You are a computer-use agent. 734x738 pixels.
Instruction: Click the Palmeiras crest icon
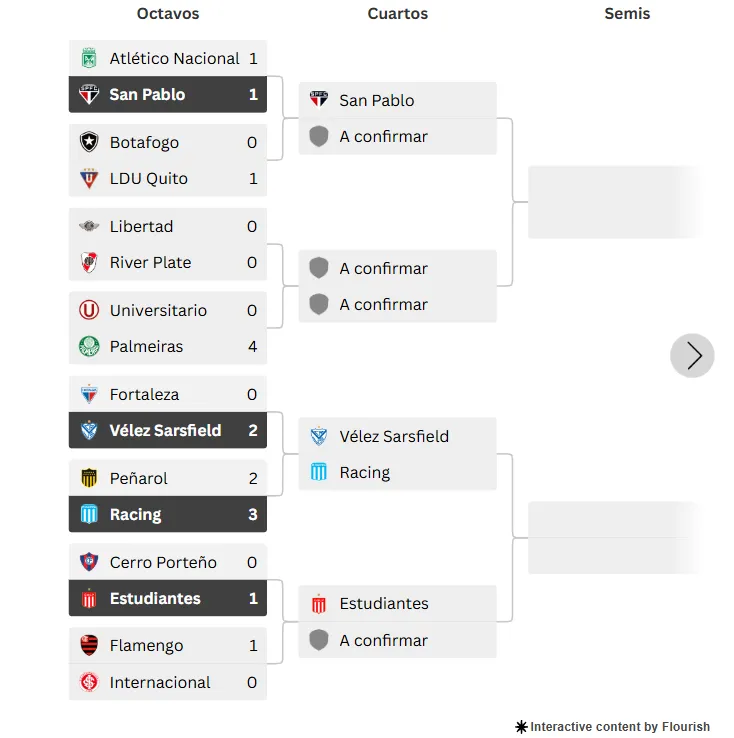pyautogui.click(x=89, y=347)
